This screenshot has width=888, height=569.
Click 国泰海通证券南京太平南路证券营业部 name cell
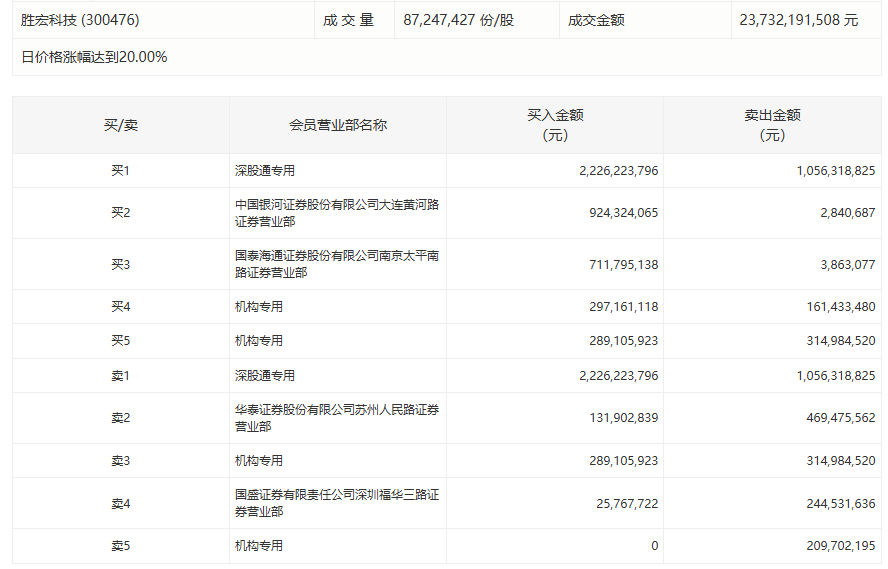337,264
